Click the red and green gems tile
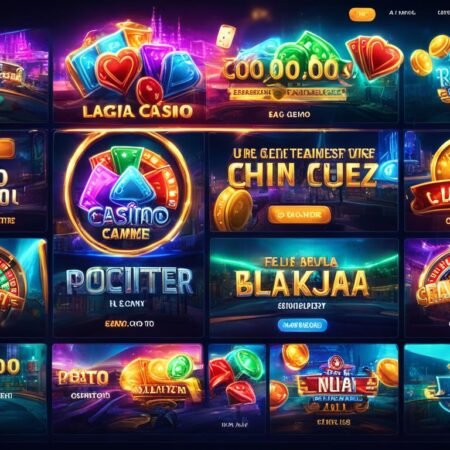 [237, 388]
